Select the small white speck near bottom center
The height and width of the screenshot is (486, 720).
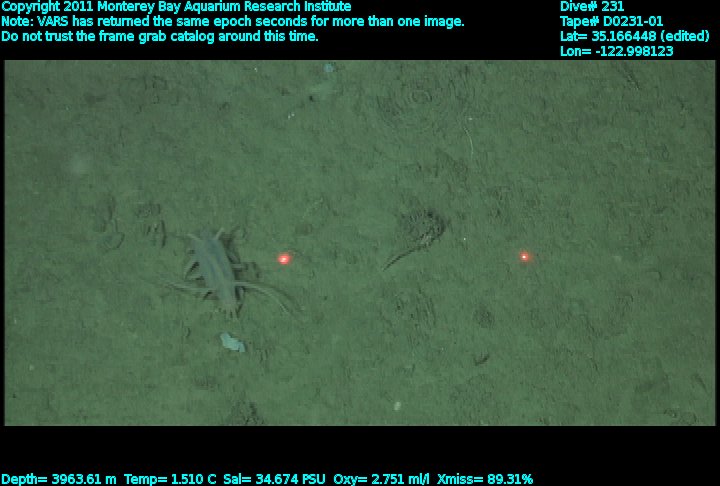(x=397, y=405)
